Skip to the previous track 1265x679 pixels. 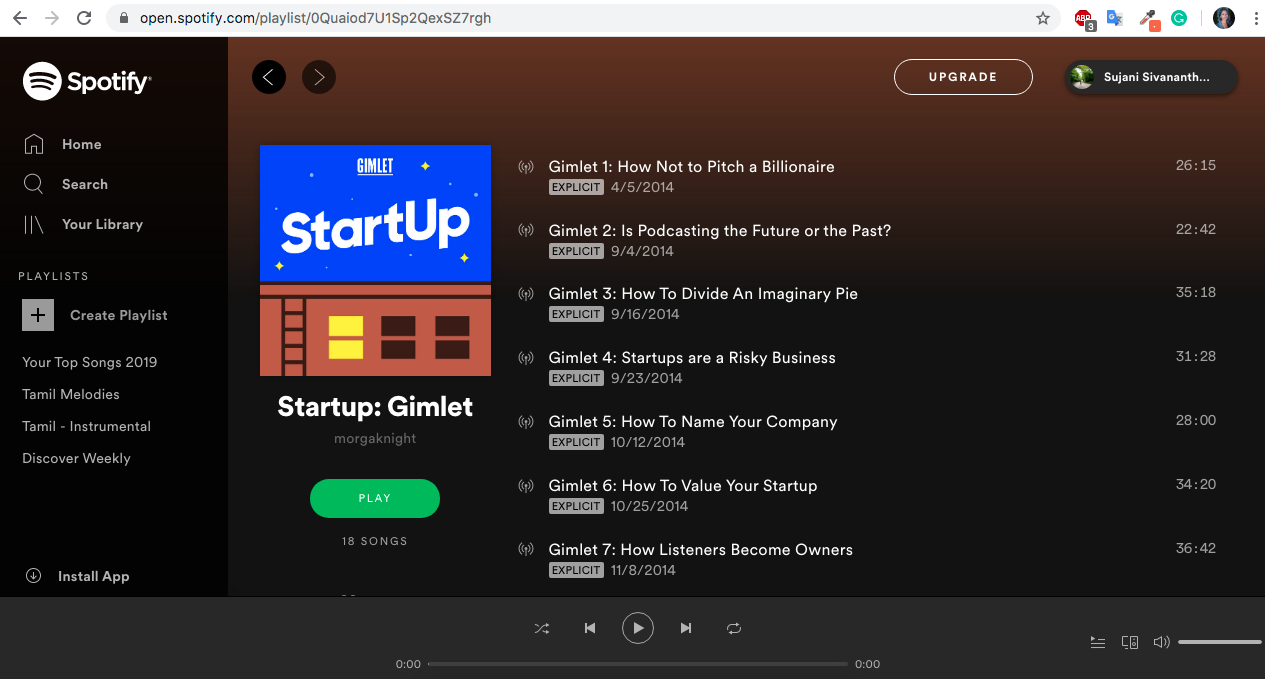590,628
